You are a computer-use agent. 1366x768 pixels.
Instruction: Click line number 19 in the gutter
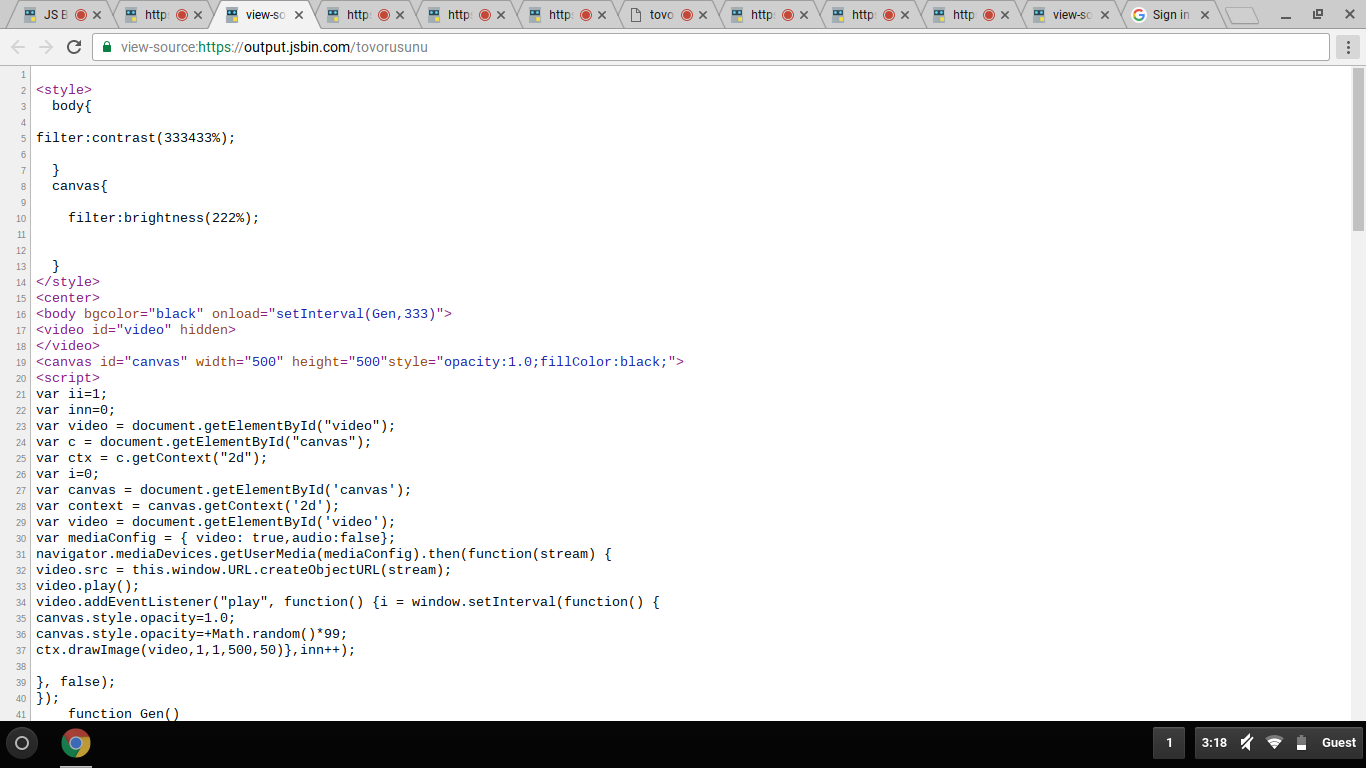(x=22, y=362)
